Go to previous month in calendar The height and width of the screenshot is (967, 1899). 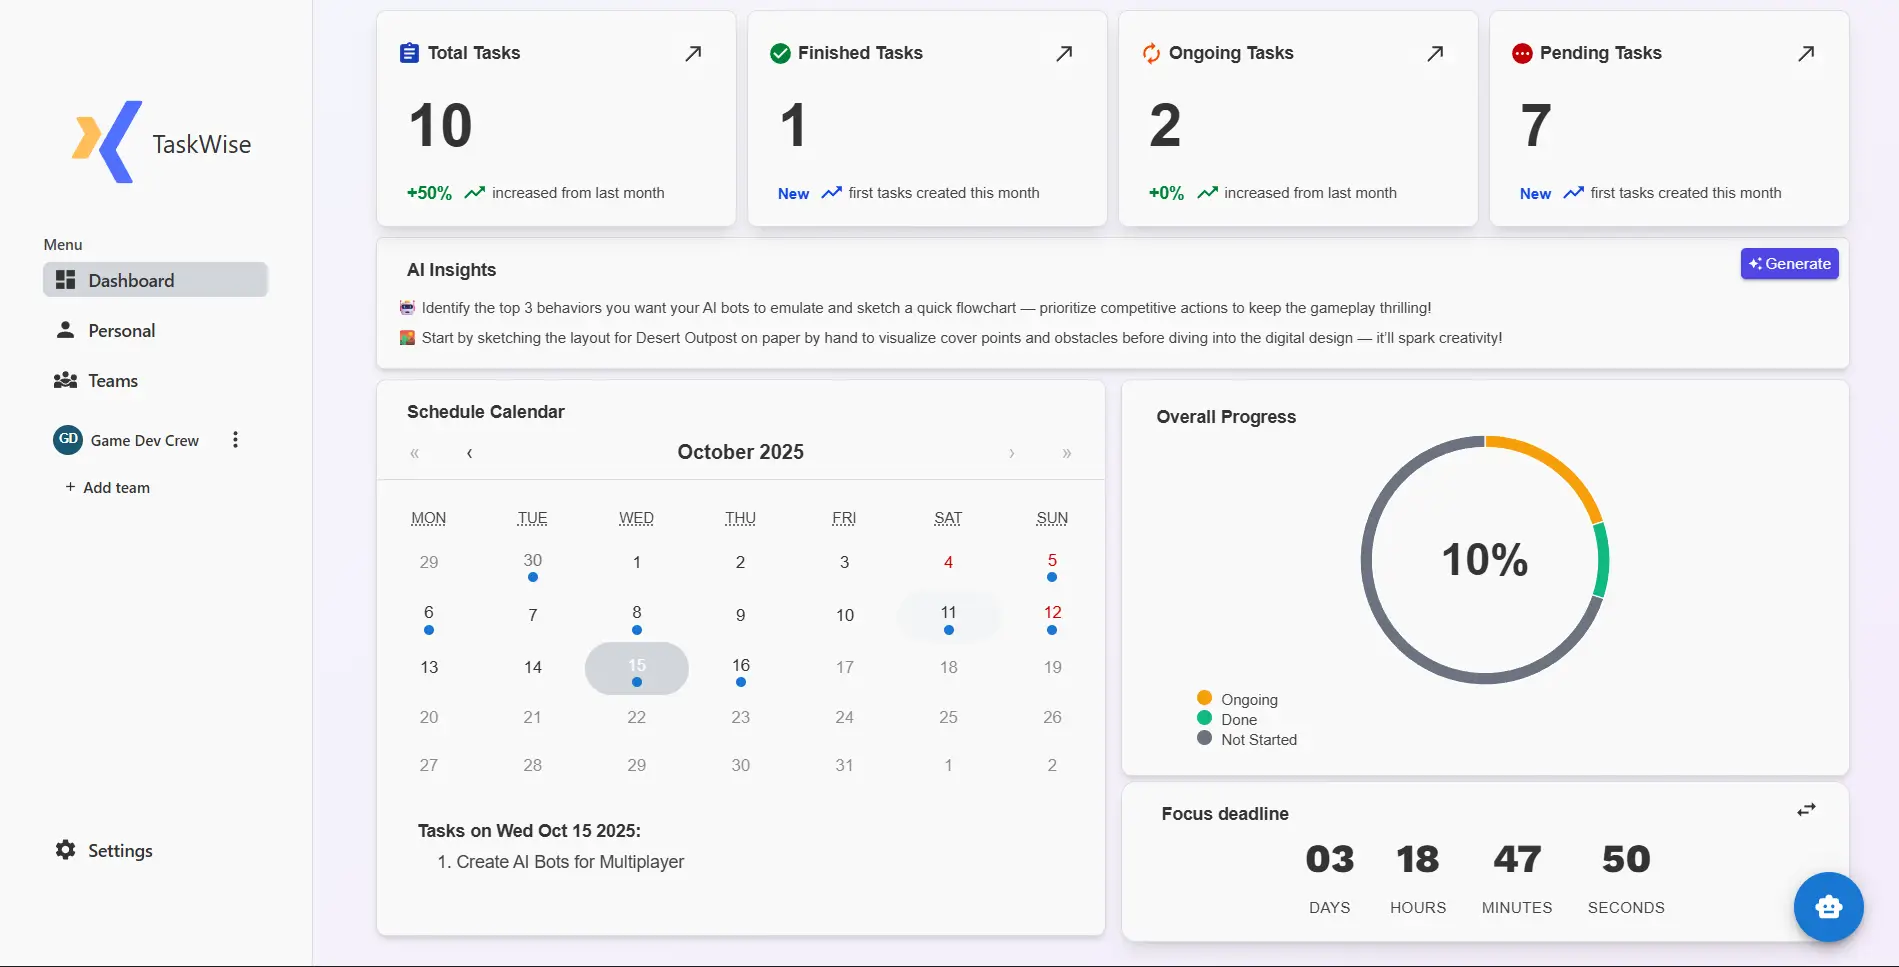(x=469, y=453)
